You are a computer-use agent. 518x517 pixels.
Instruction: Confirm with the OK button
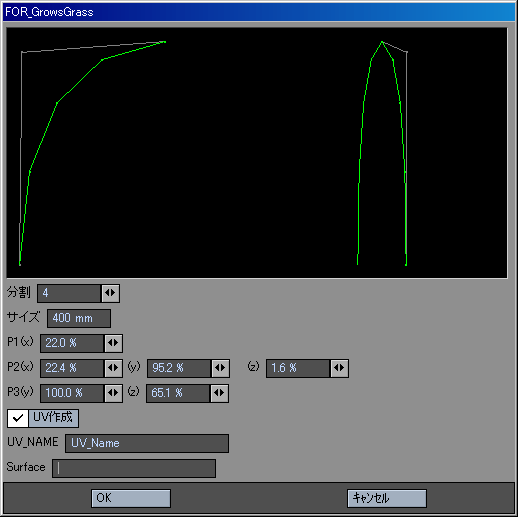tap(131, 498)
